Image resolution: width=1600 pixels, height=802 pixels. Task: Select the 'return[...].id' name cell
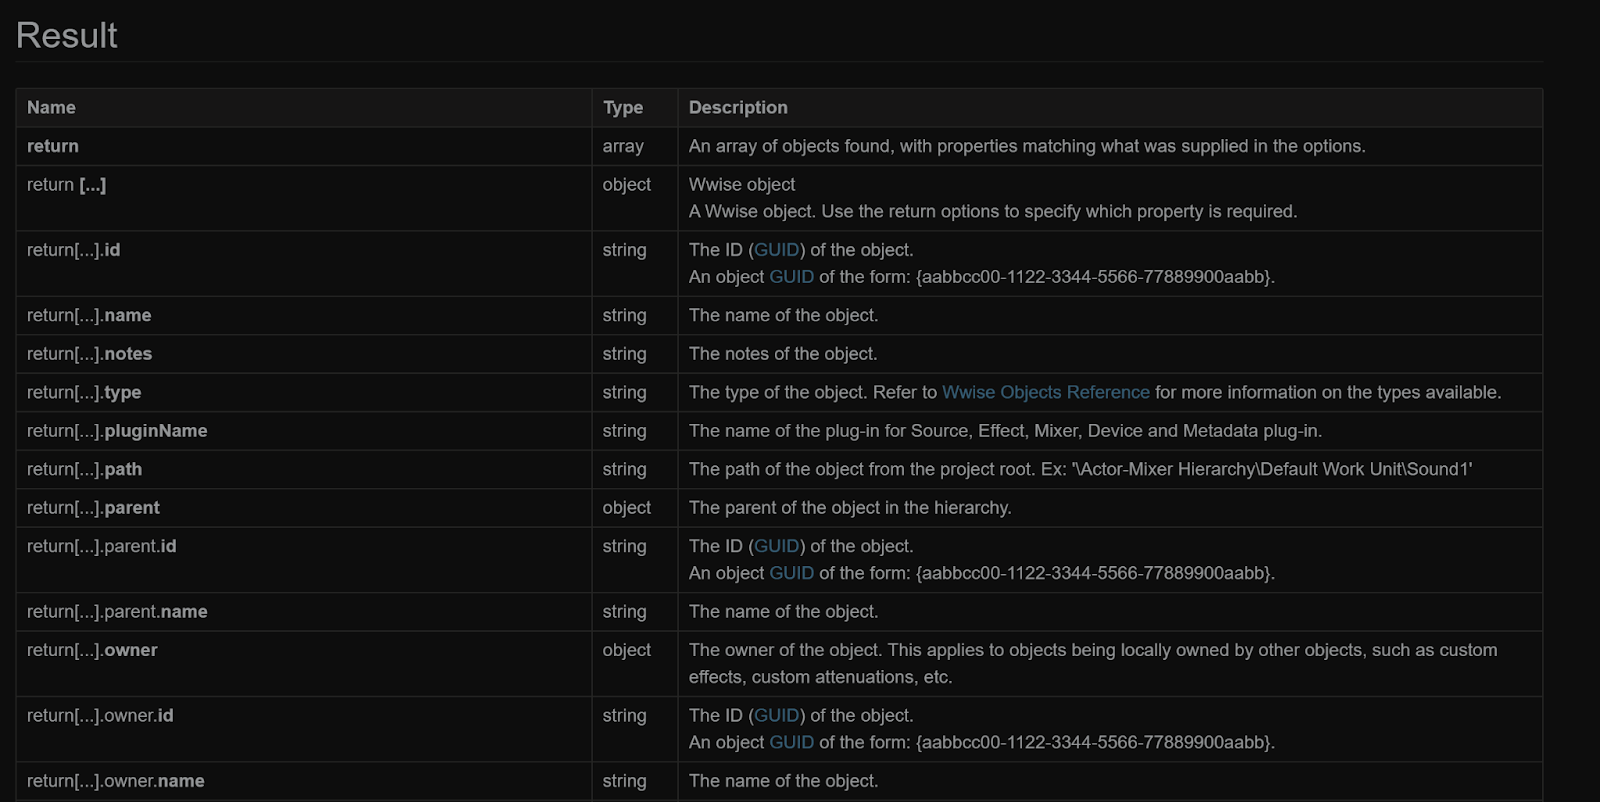pos(304,264)
